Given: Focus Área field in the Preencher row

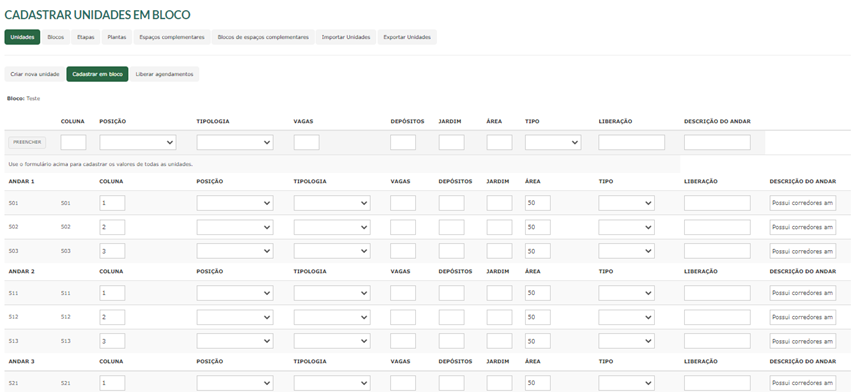Looking at the screenshot, I should tap(500, 142).
